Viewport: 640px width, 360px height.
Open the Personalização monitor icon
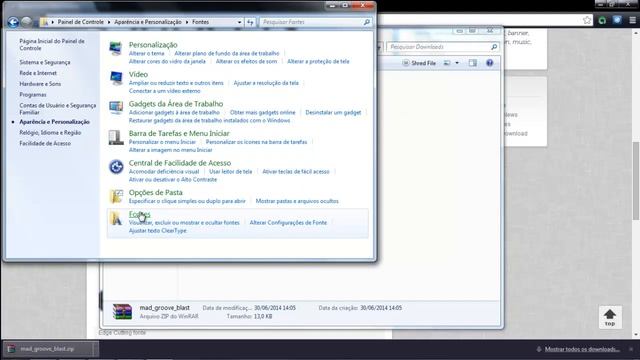pos(116,49)
